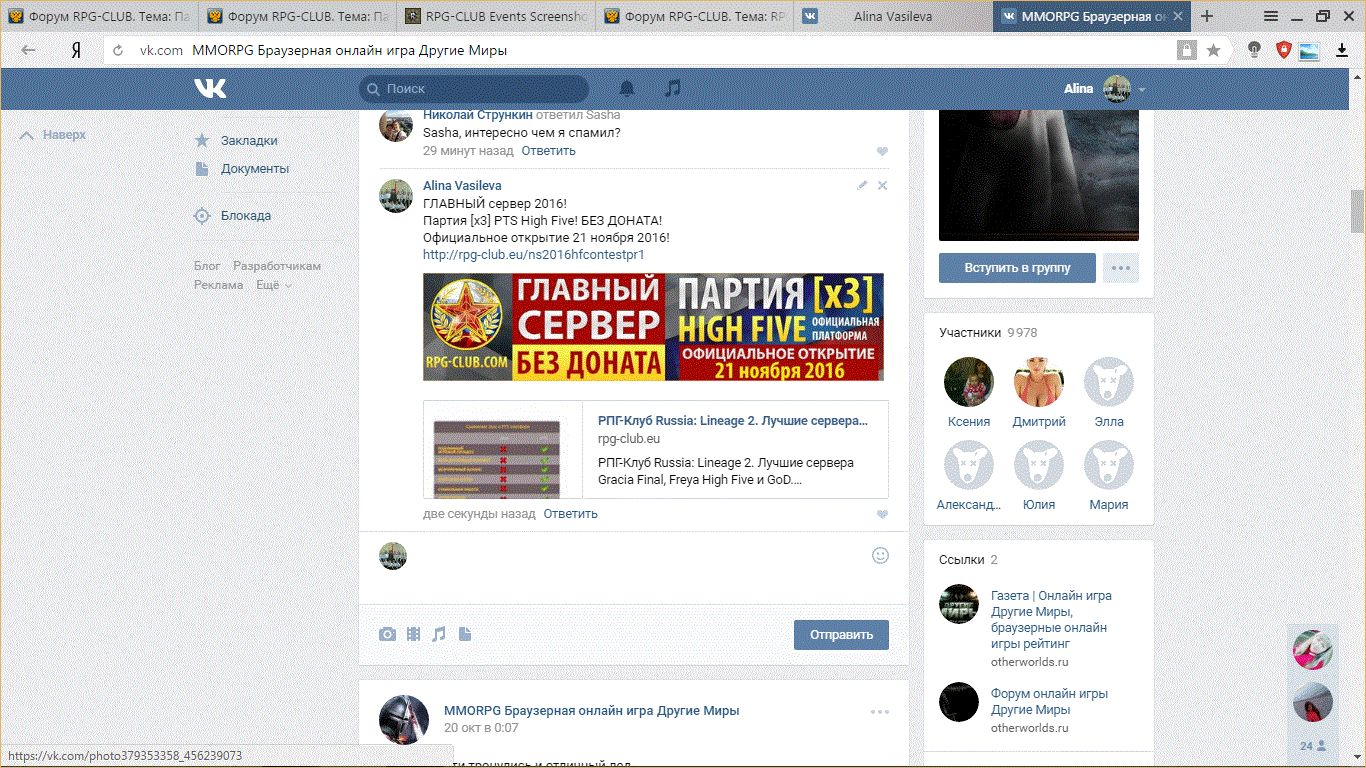Open the 'Главный сервер' banner image
This screenshot has width=1366, height=768.
pos(653,327)
